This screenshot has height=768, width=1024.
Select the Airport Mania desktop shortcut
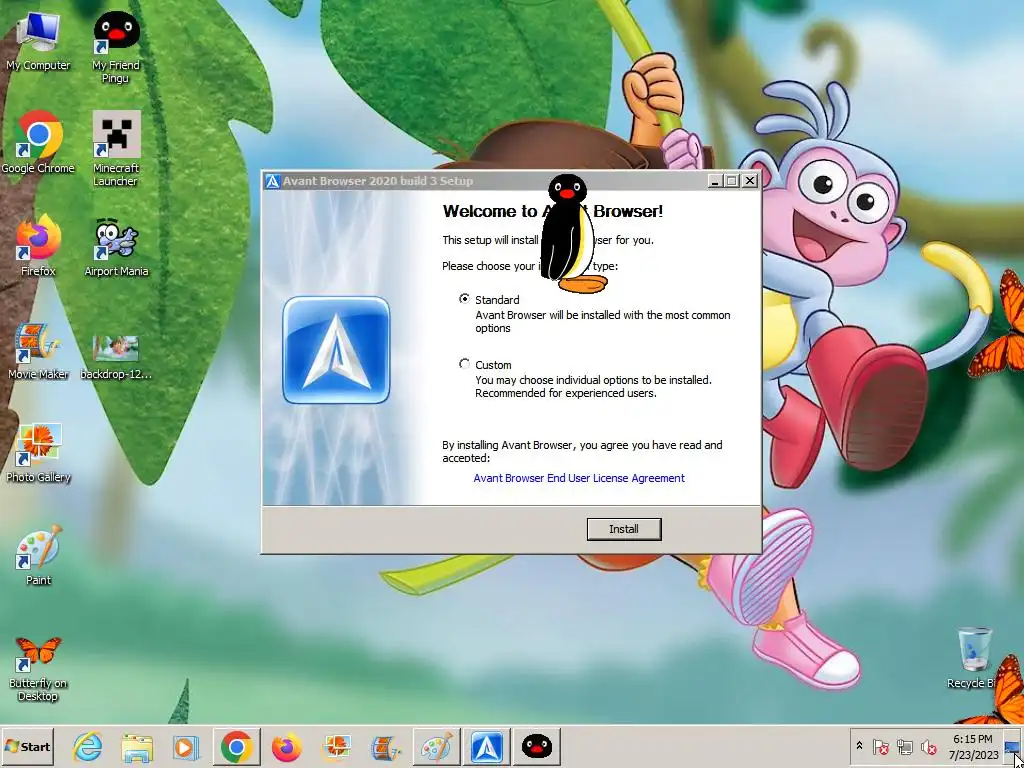pos(116,247)
